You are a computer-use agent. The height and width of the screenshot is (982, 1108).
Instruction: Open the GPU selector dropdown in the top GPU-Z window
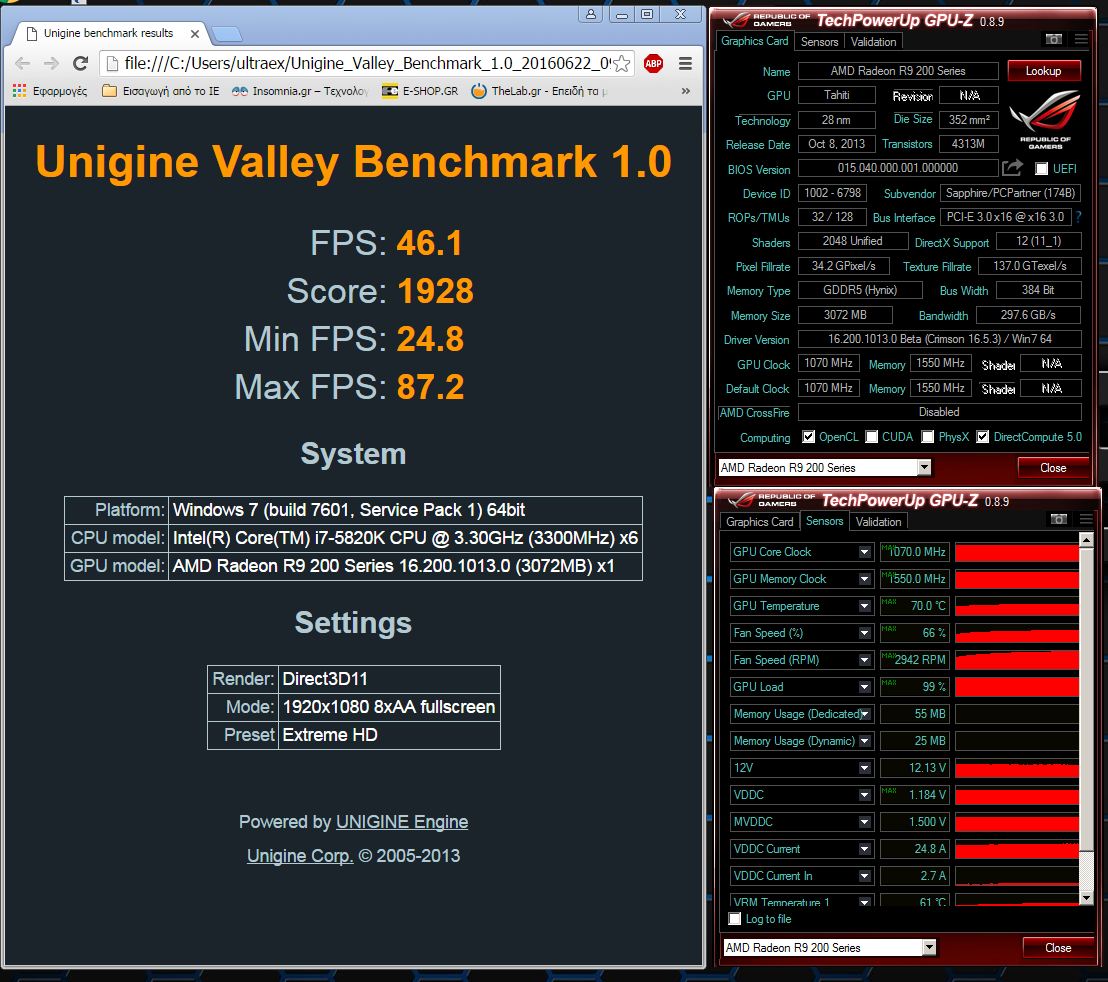pos(924,467)
